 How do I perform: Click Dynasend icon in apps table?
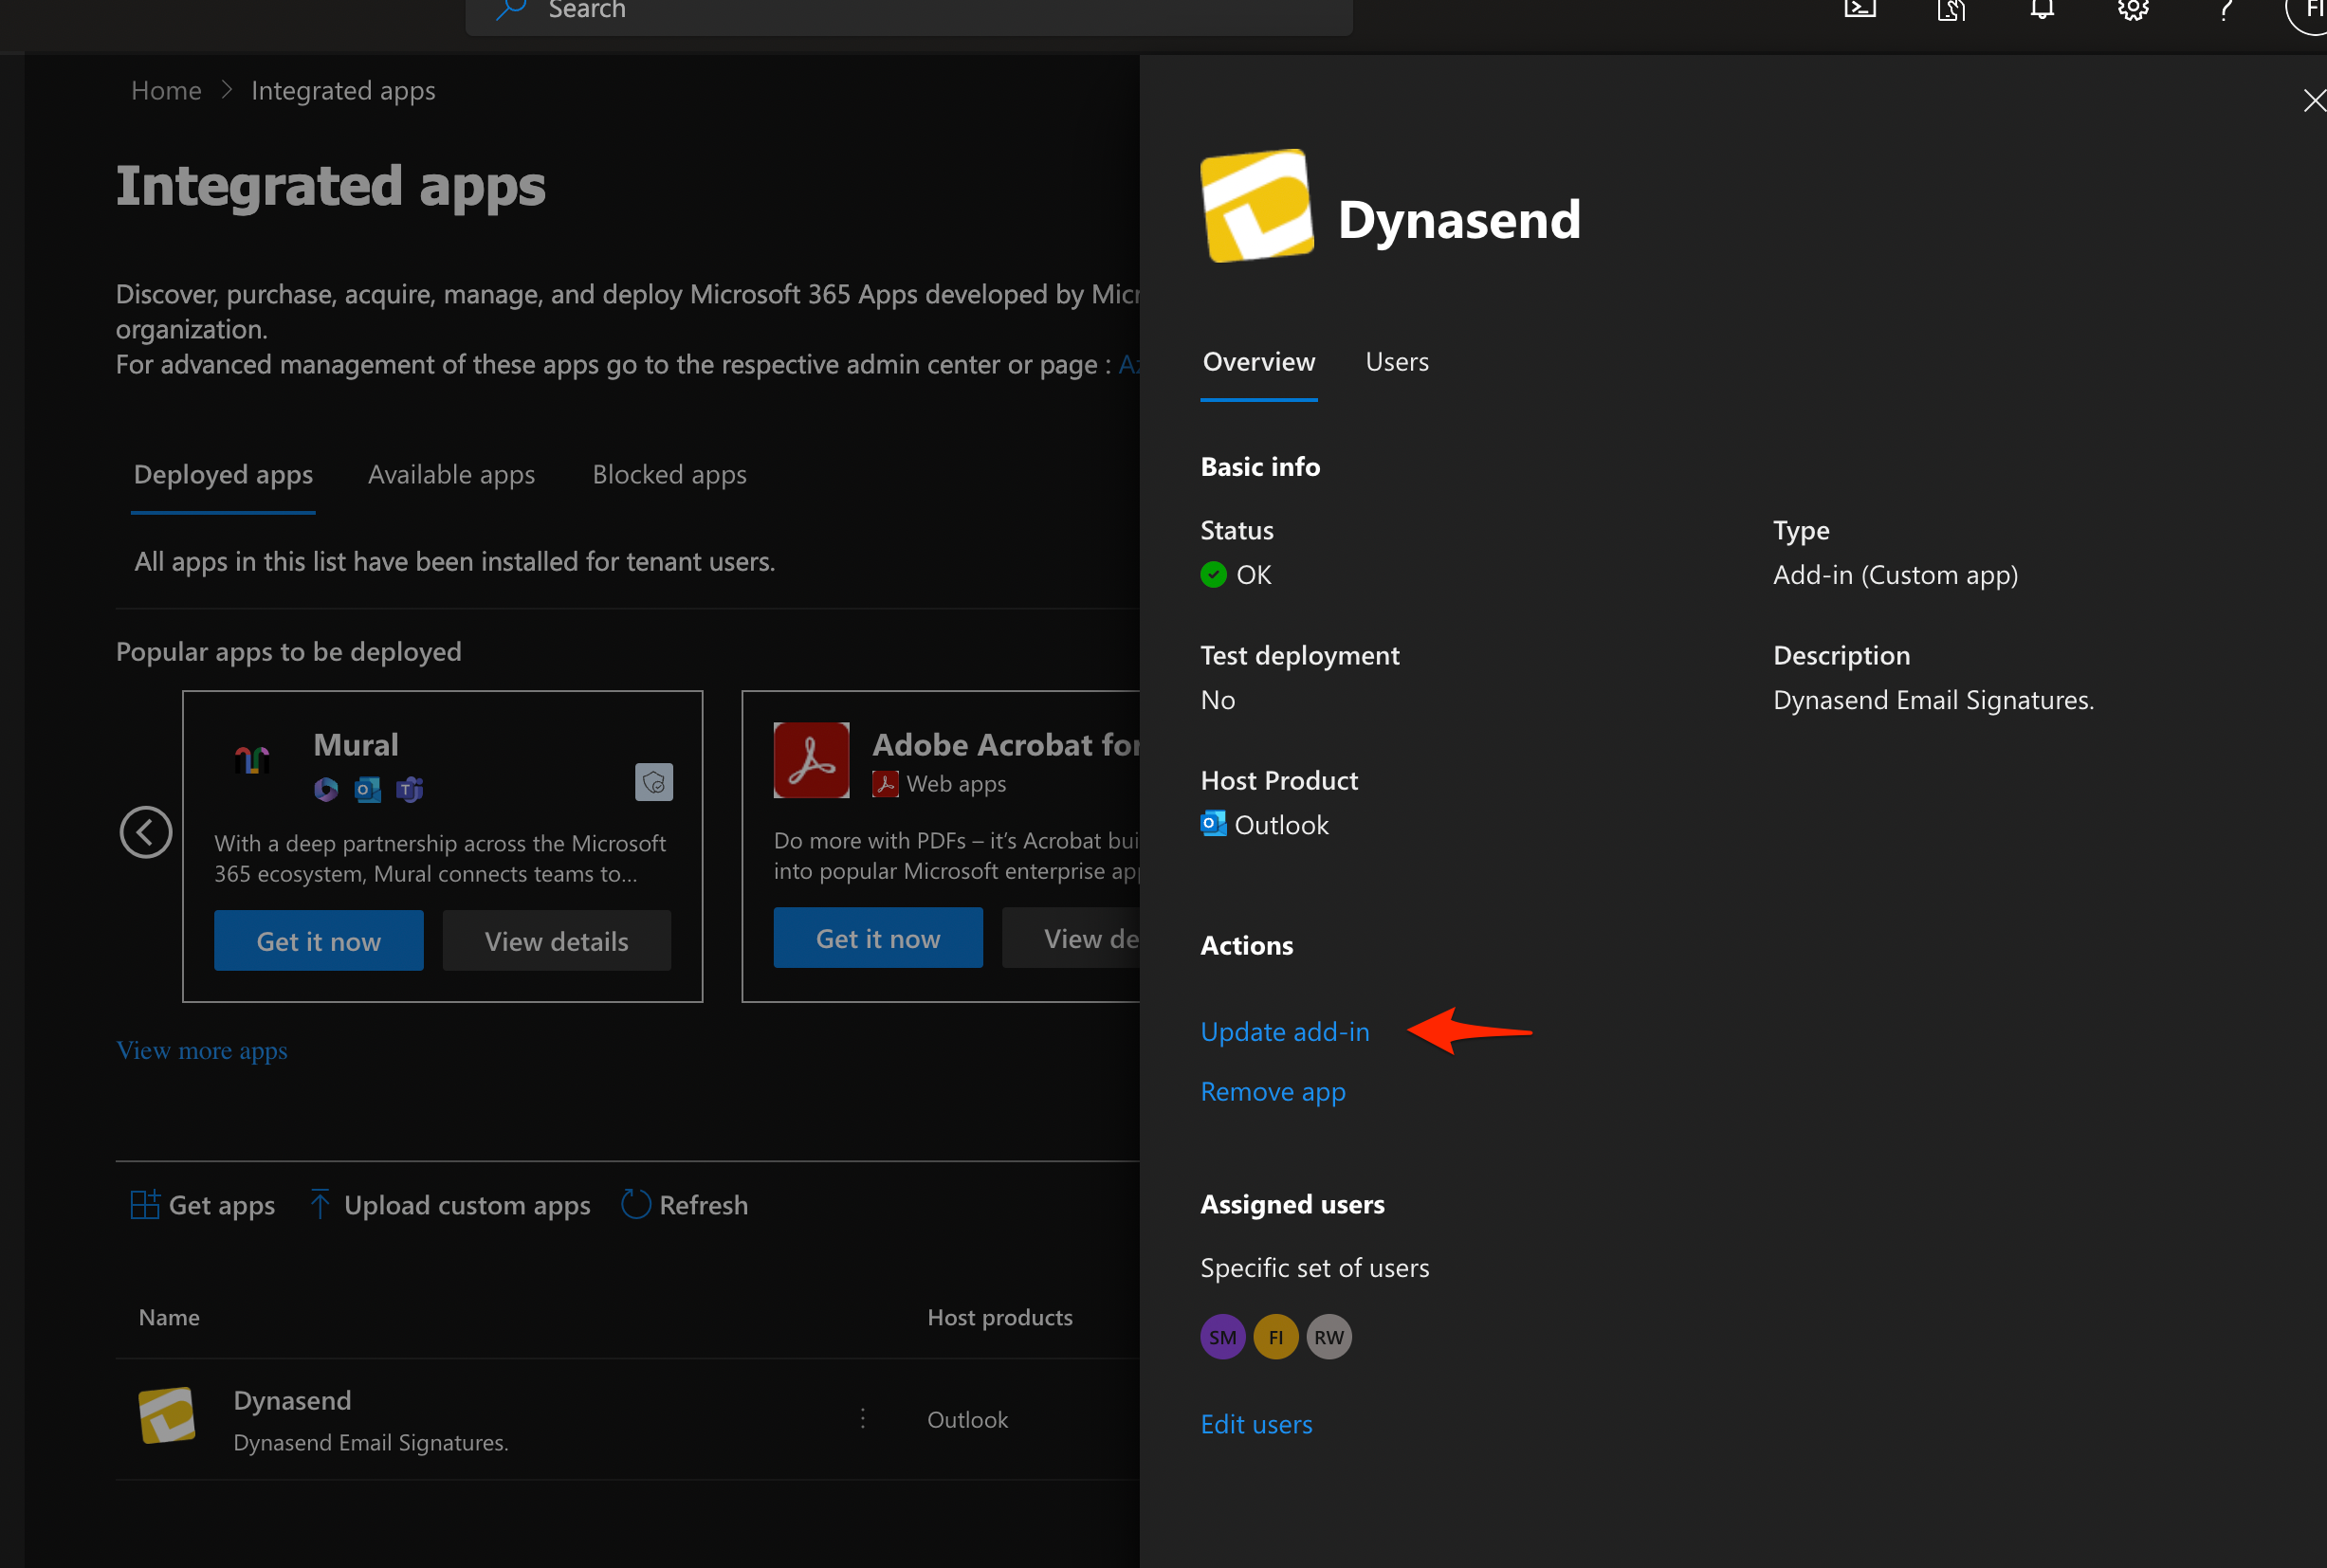click(x=167, y=1415)
